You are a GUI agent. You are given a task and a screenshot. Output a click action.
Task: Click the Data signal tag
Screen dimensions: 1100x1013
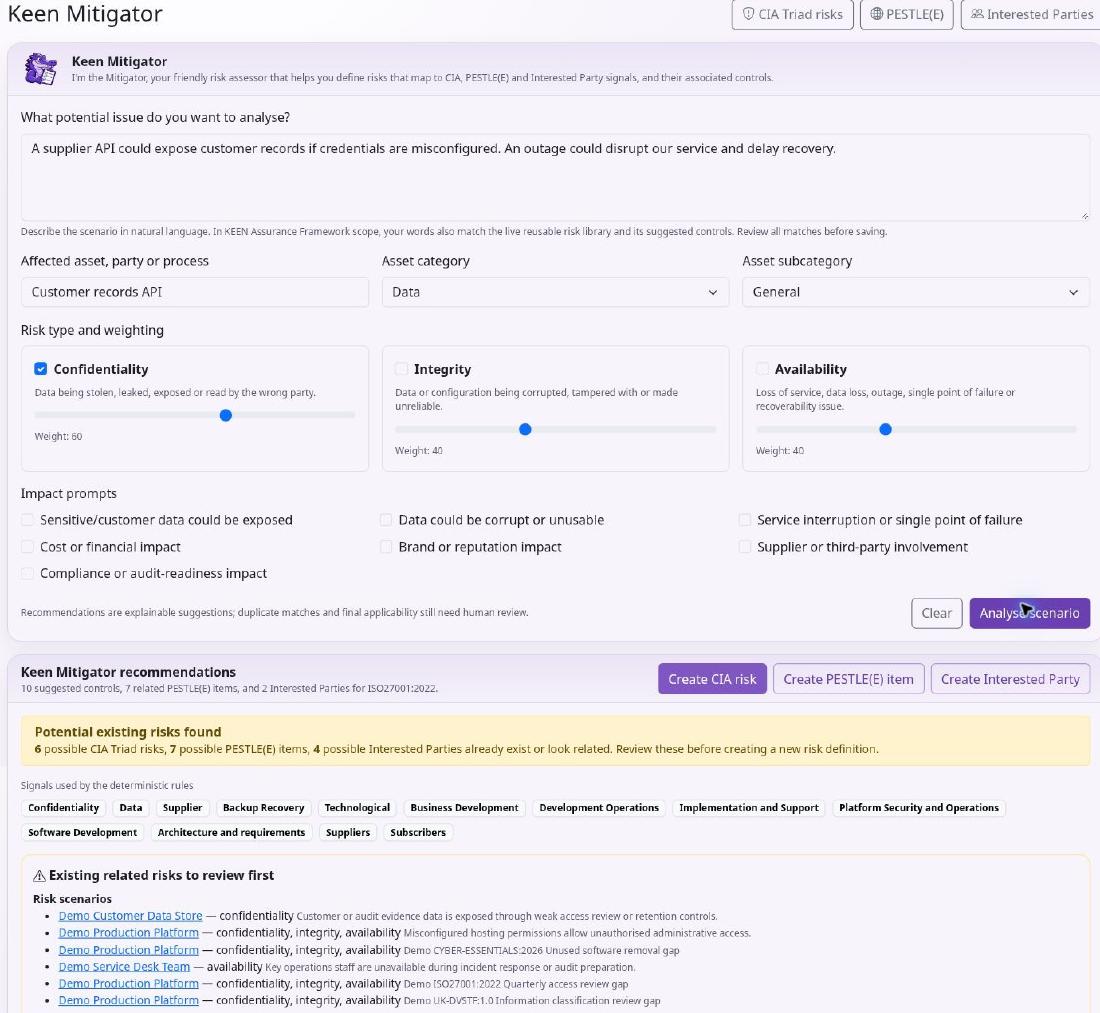coord(130,807)
